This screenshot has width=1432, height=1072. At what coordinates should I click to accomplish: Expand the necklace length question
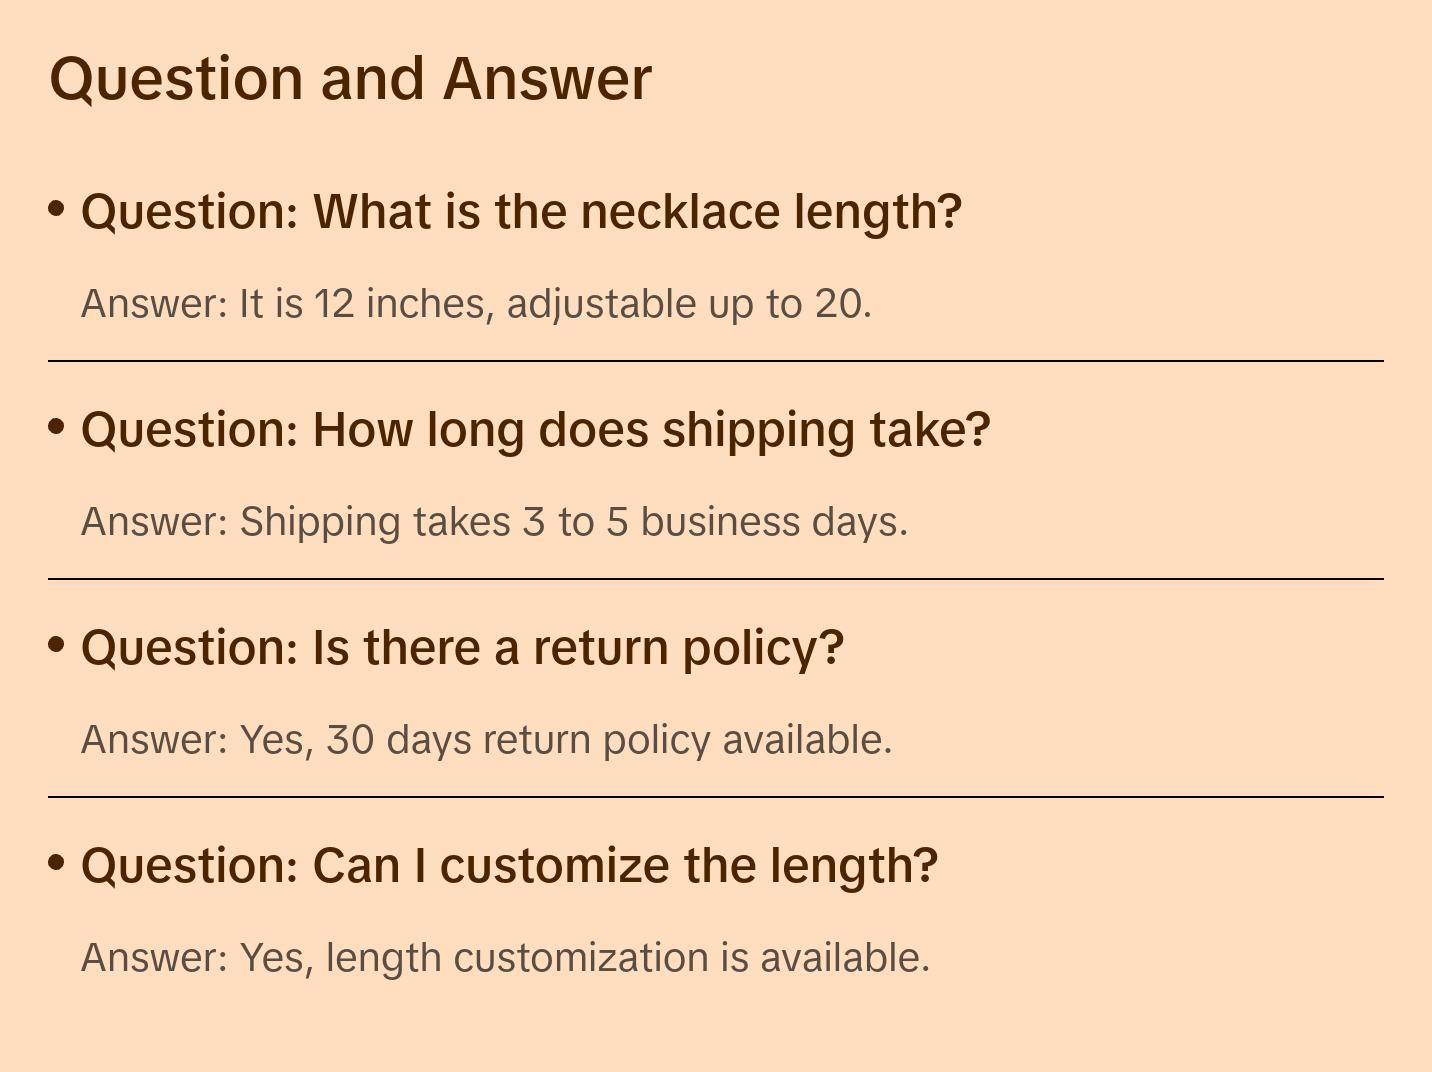pyautogui.click(x=521, y=212)
